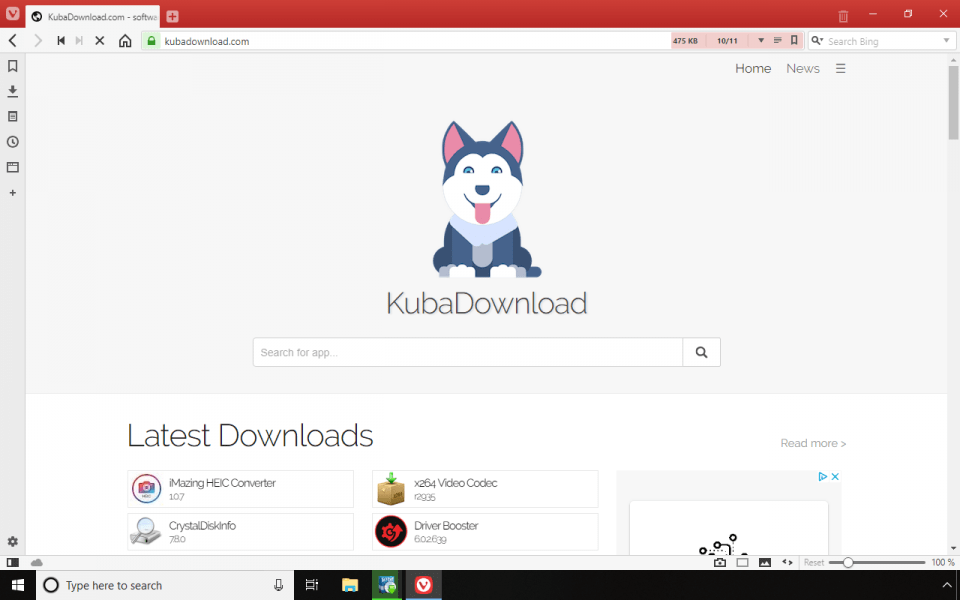
Task: Open the closed tabs trash can
Action: 843,16
